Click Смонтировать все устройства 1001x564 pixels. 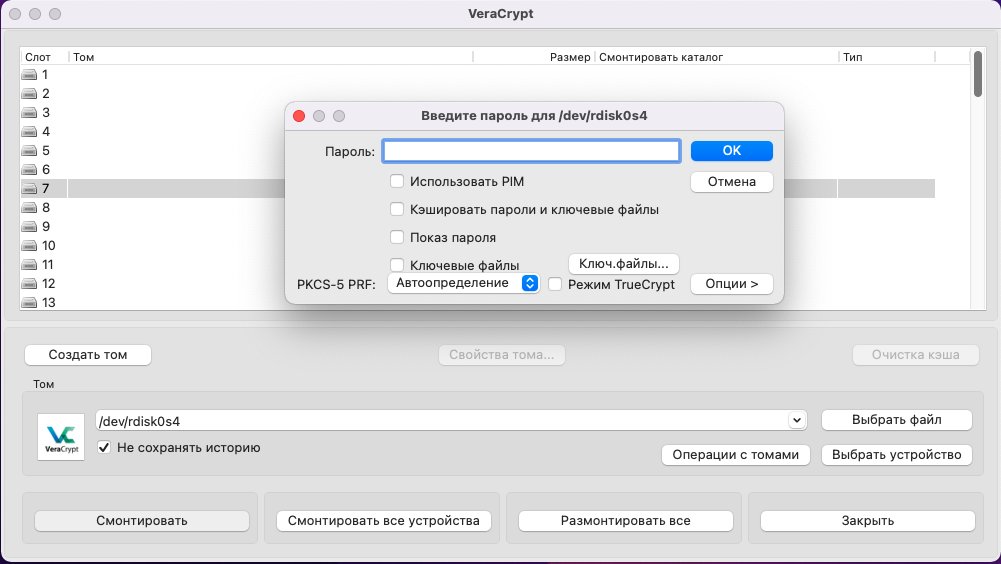click(384, 521)
